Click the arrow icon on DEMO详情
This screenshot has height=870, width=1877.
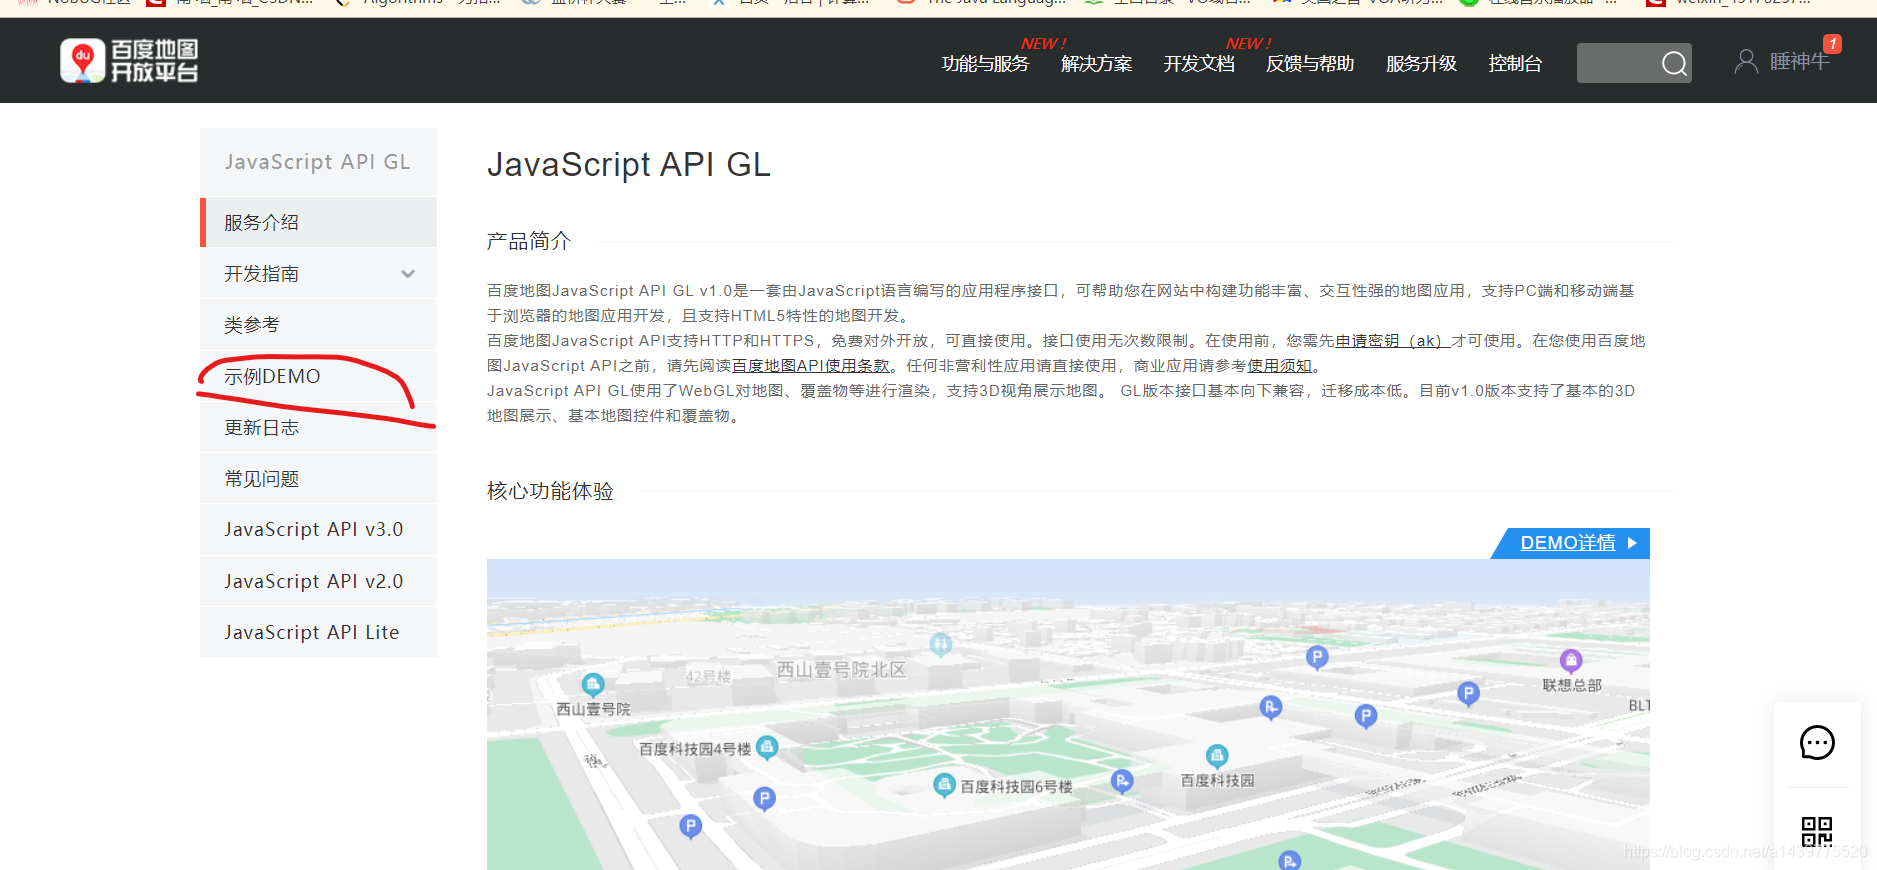coord(1632,543)
